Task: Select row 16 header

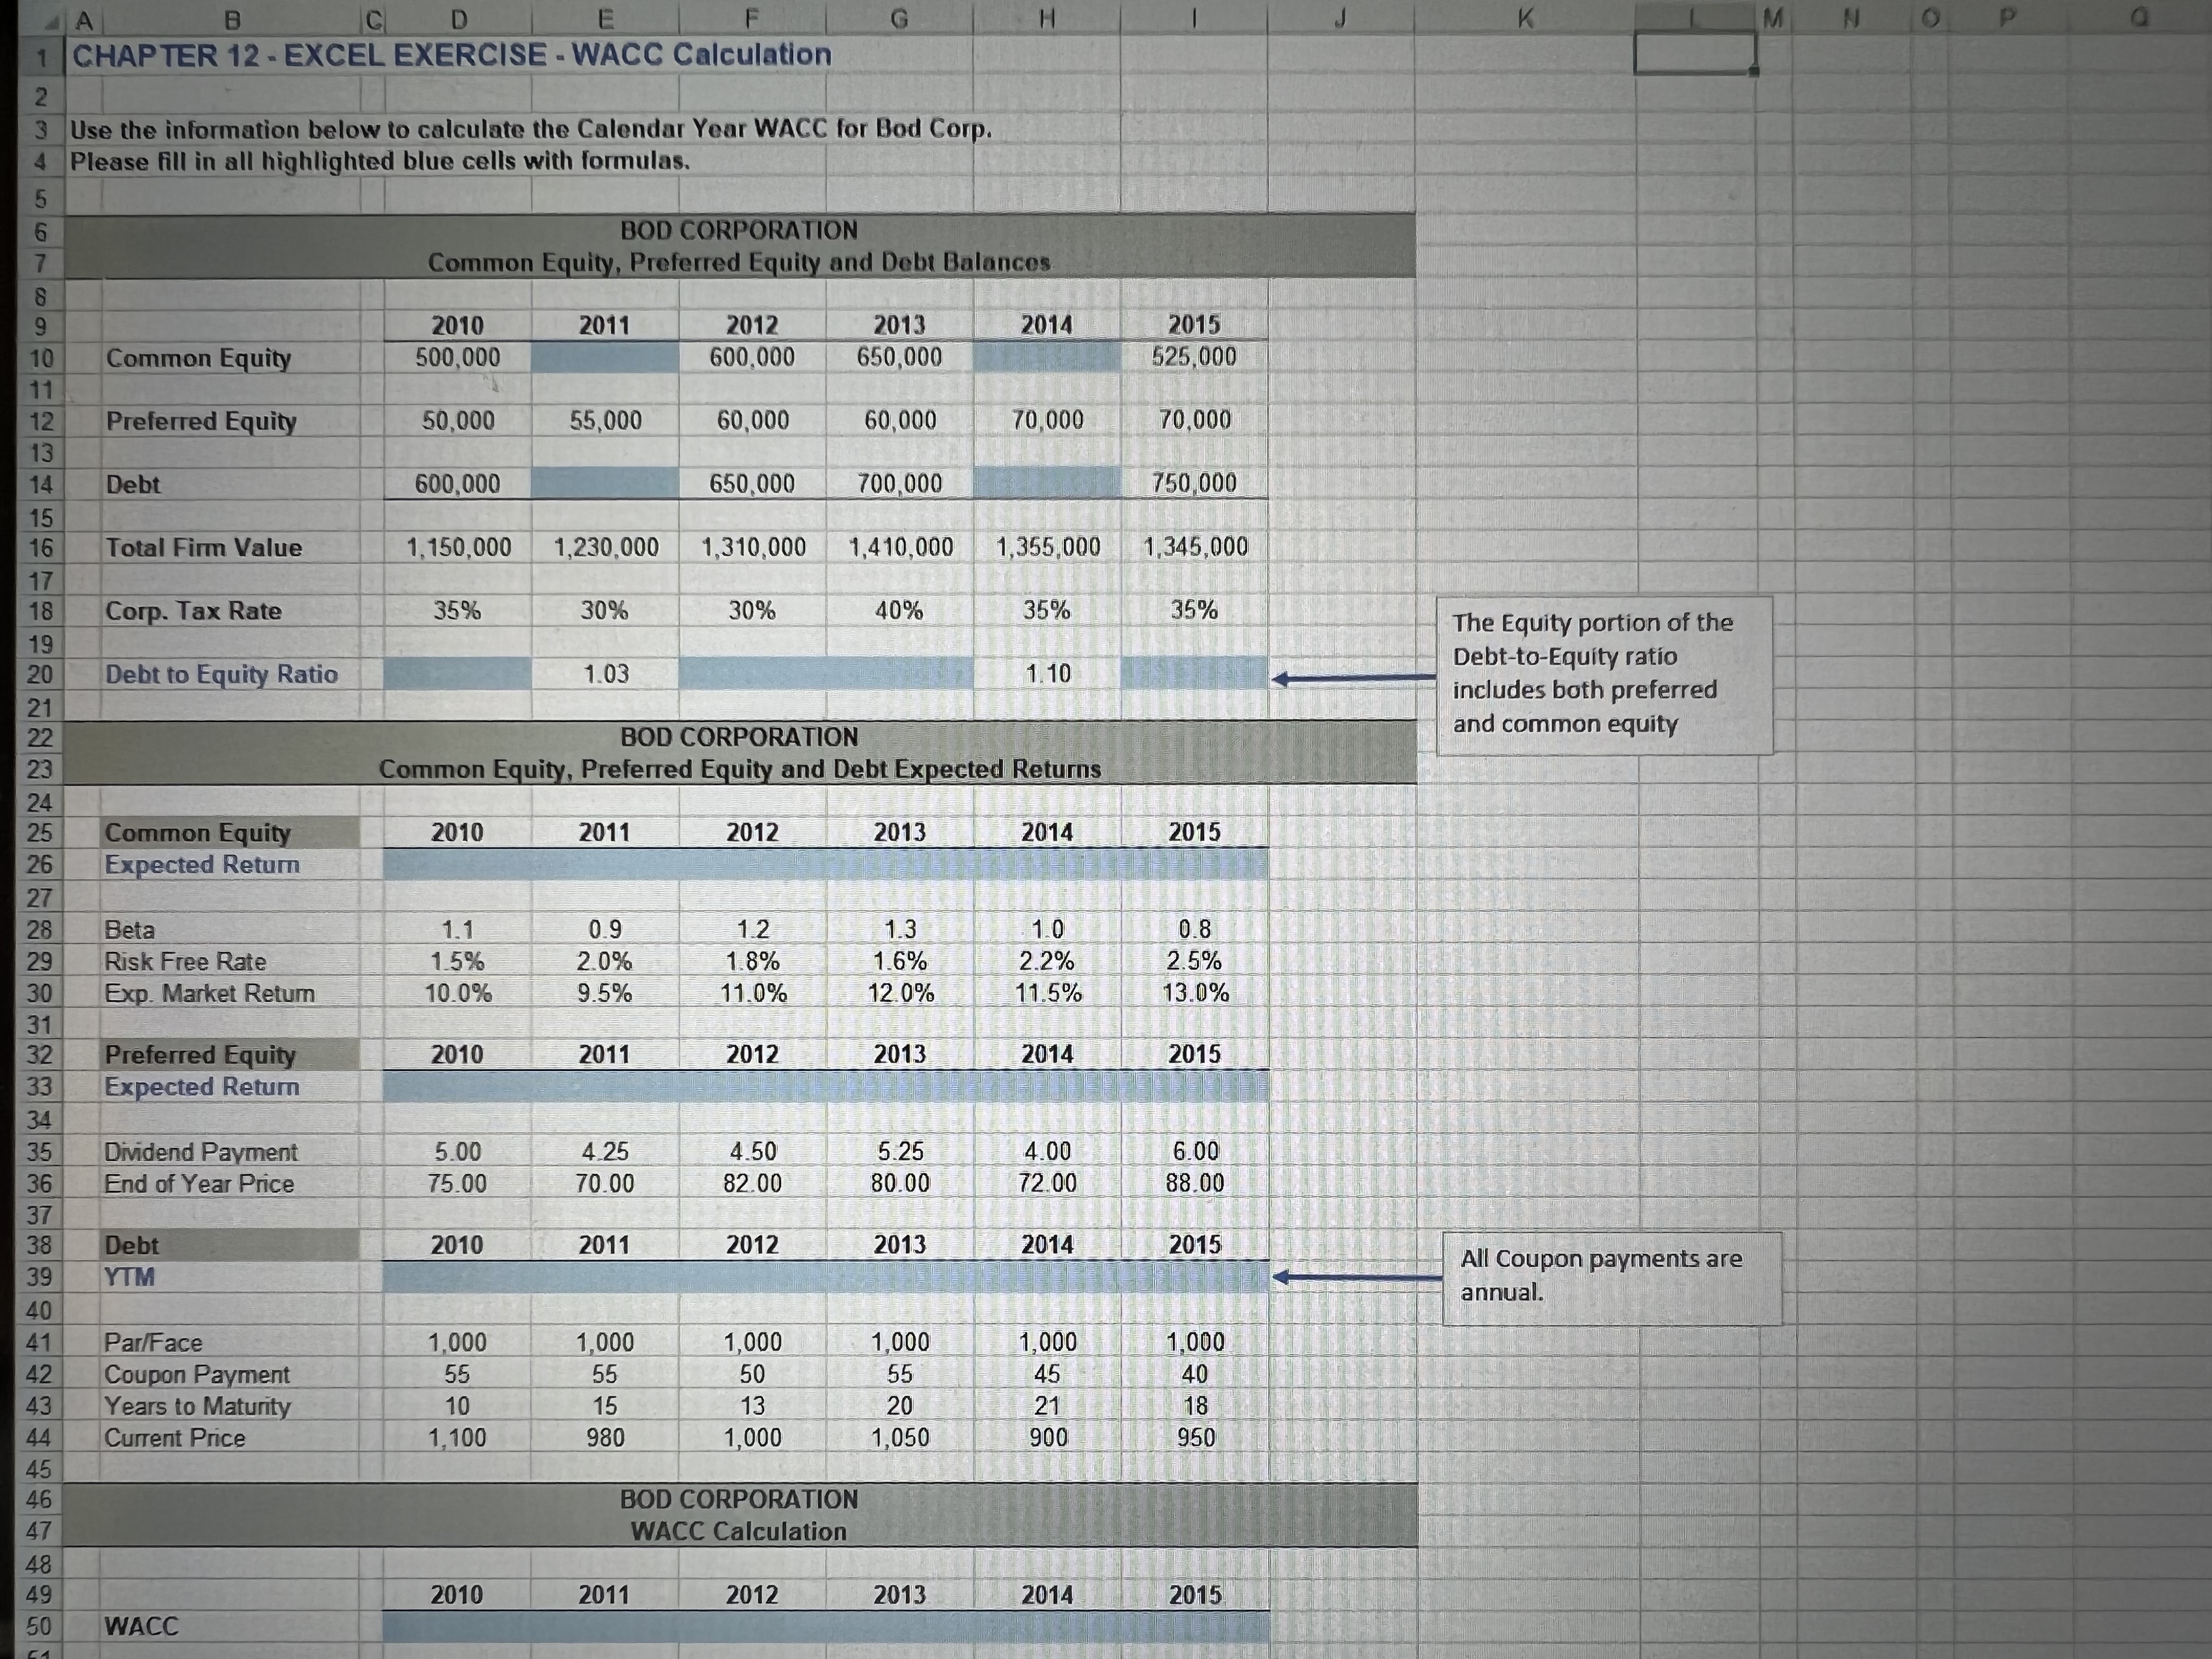Action: click(40, 547)
